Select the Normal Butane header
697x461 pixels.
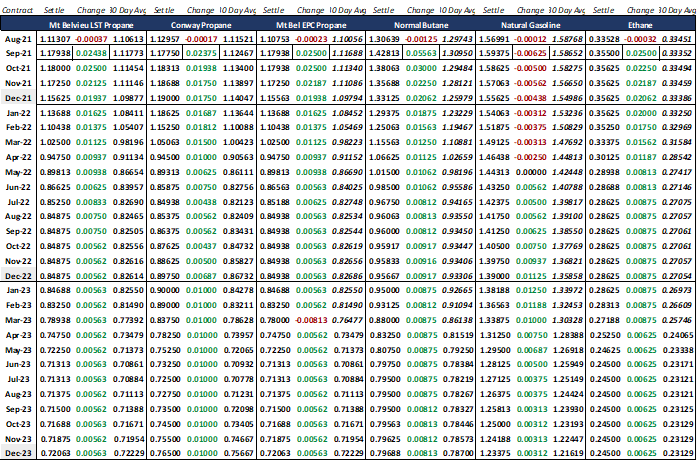coord(421,25)
